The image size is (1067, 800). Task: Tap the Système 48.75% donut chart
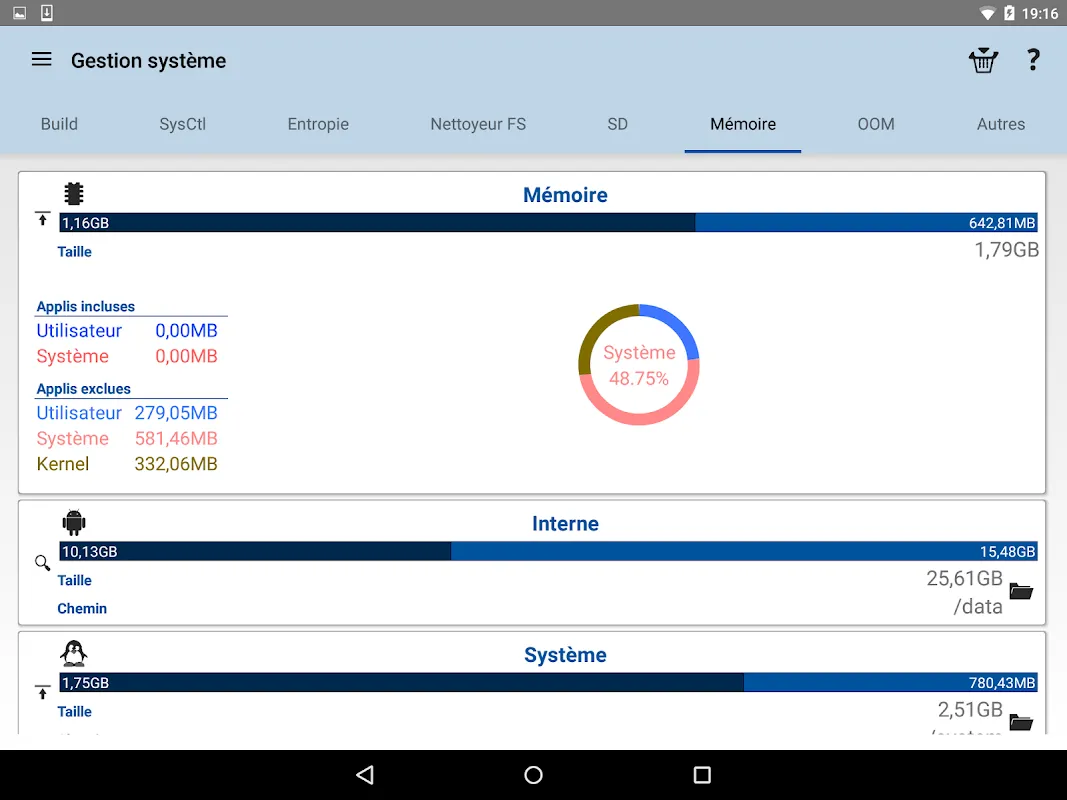[x=638, y=365]
